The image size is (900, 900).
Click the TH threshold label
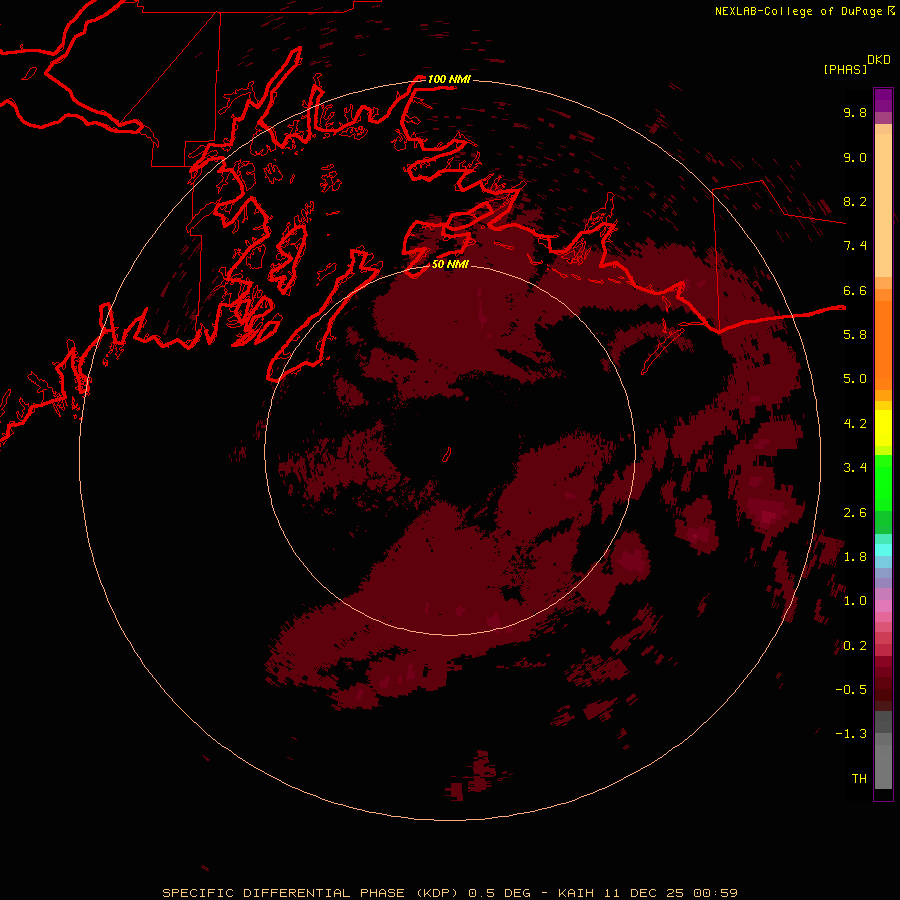point(859,779)
